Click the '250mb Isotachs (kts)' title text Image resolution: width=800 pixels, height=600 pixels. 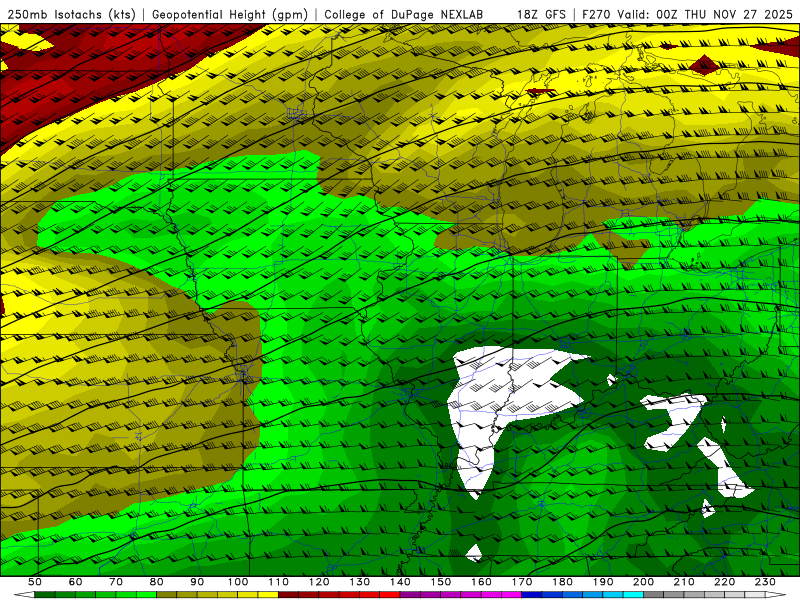(71, 14)
